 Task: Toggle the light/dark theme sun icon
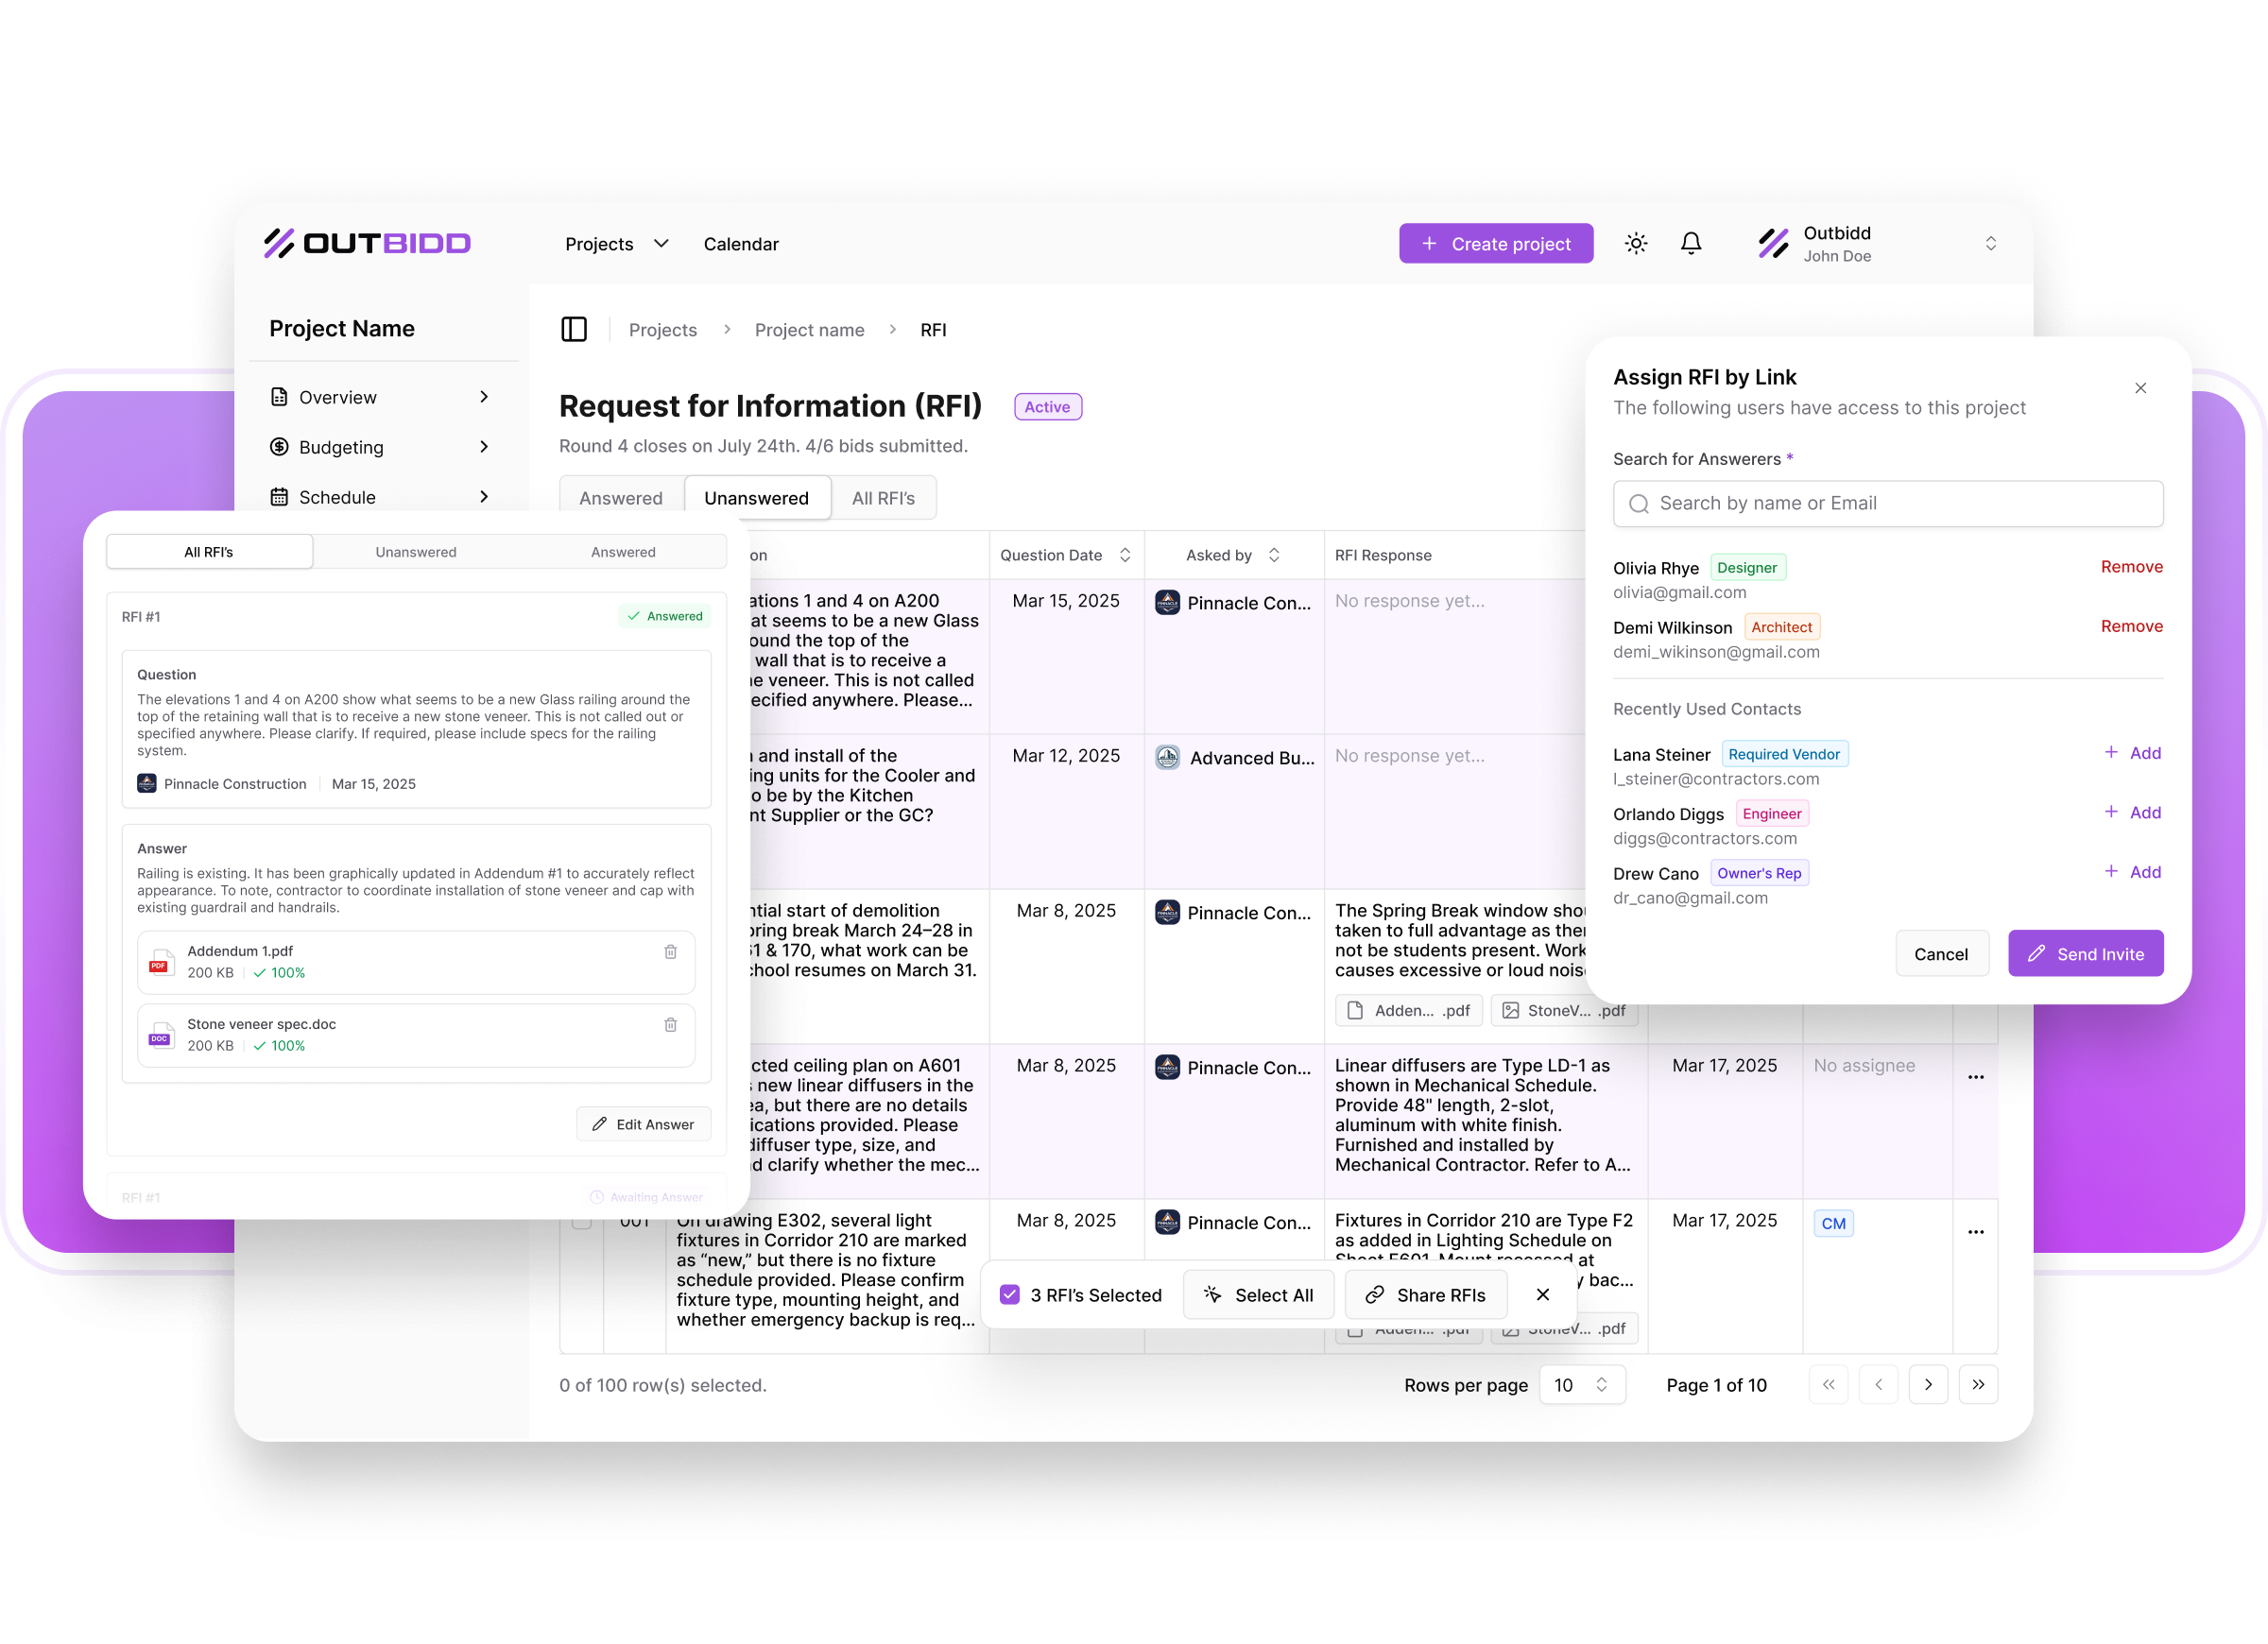click(1636, 243)
